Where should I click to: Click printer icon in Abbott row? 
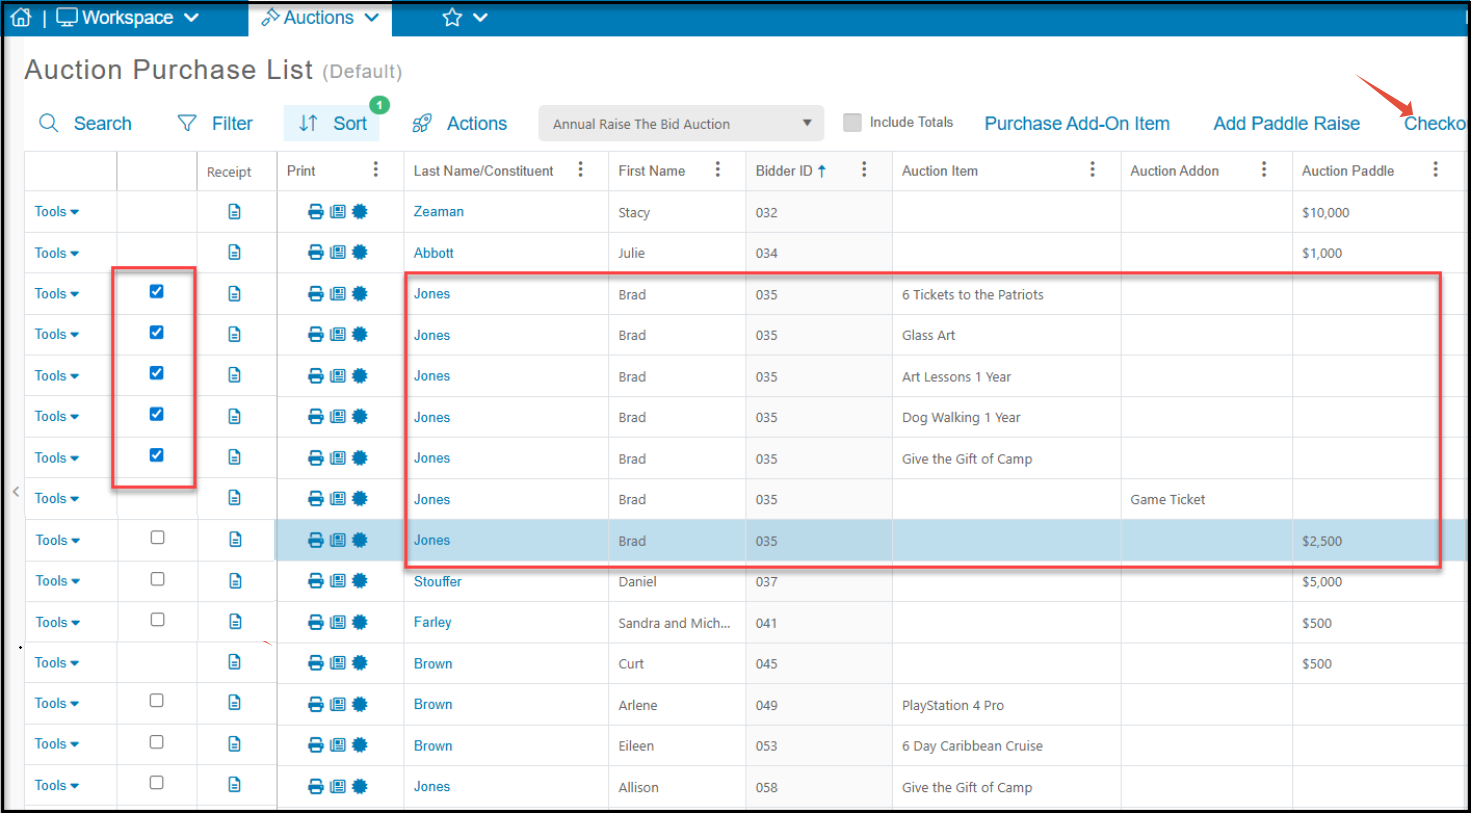pyautogui.click(x=316, y=253)
